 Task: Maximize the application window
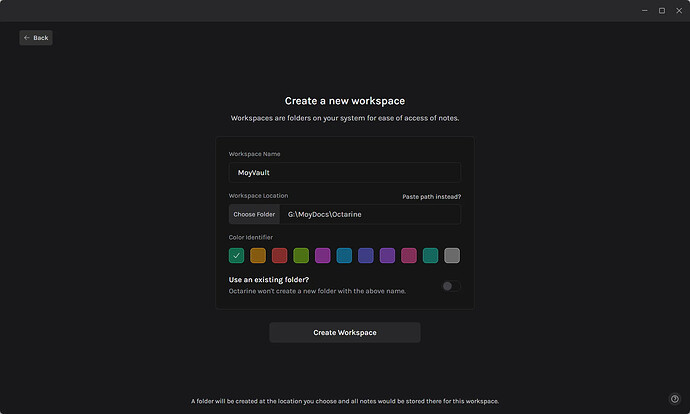click(x=661, y=10)
